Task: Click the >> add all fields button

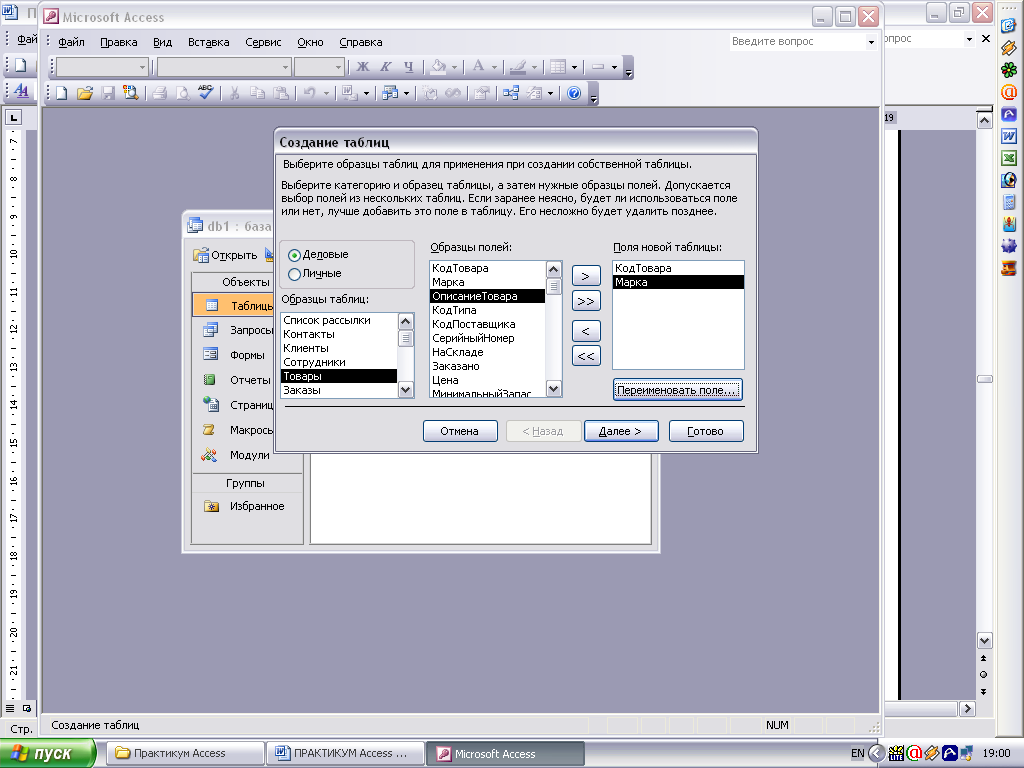Action: 586,301
